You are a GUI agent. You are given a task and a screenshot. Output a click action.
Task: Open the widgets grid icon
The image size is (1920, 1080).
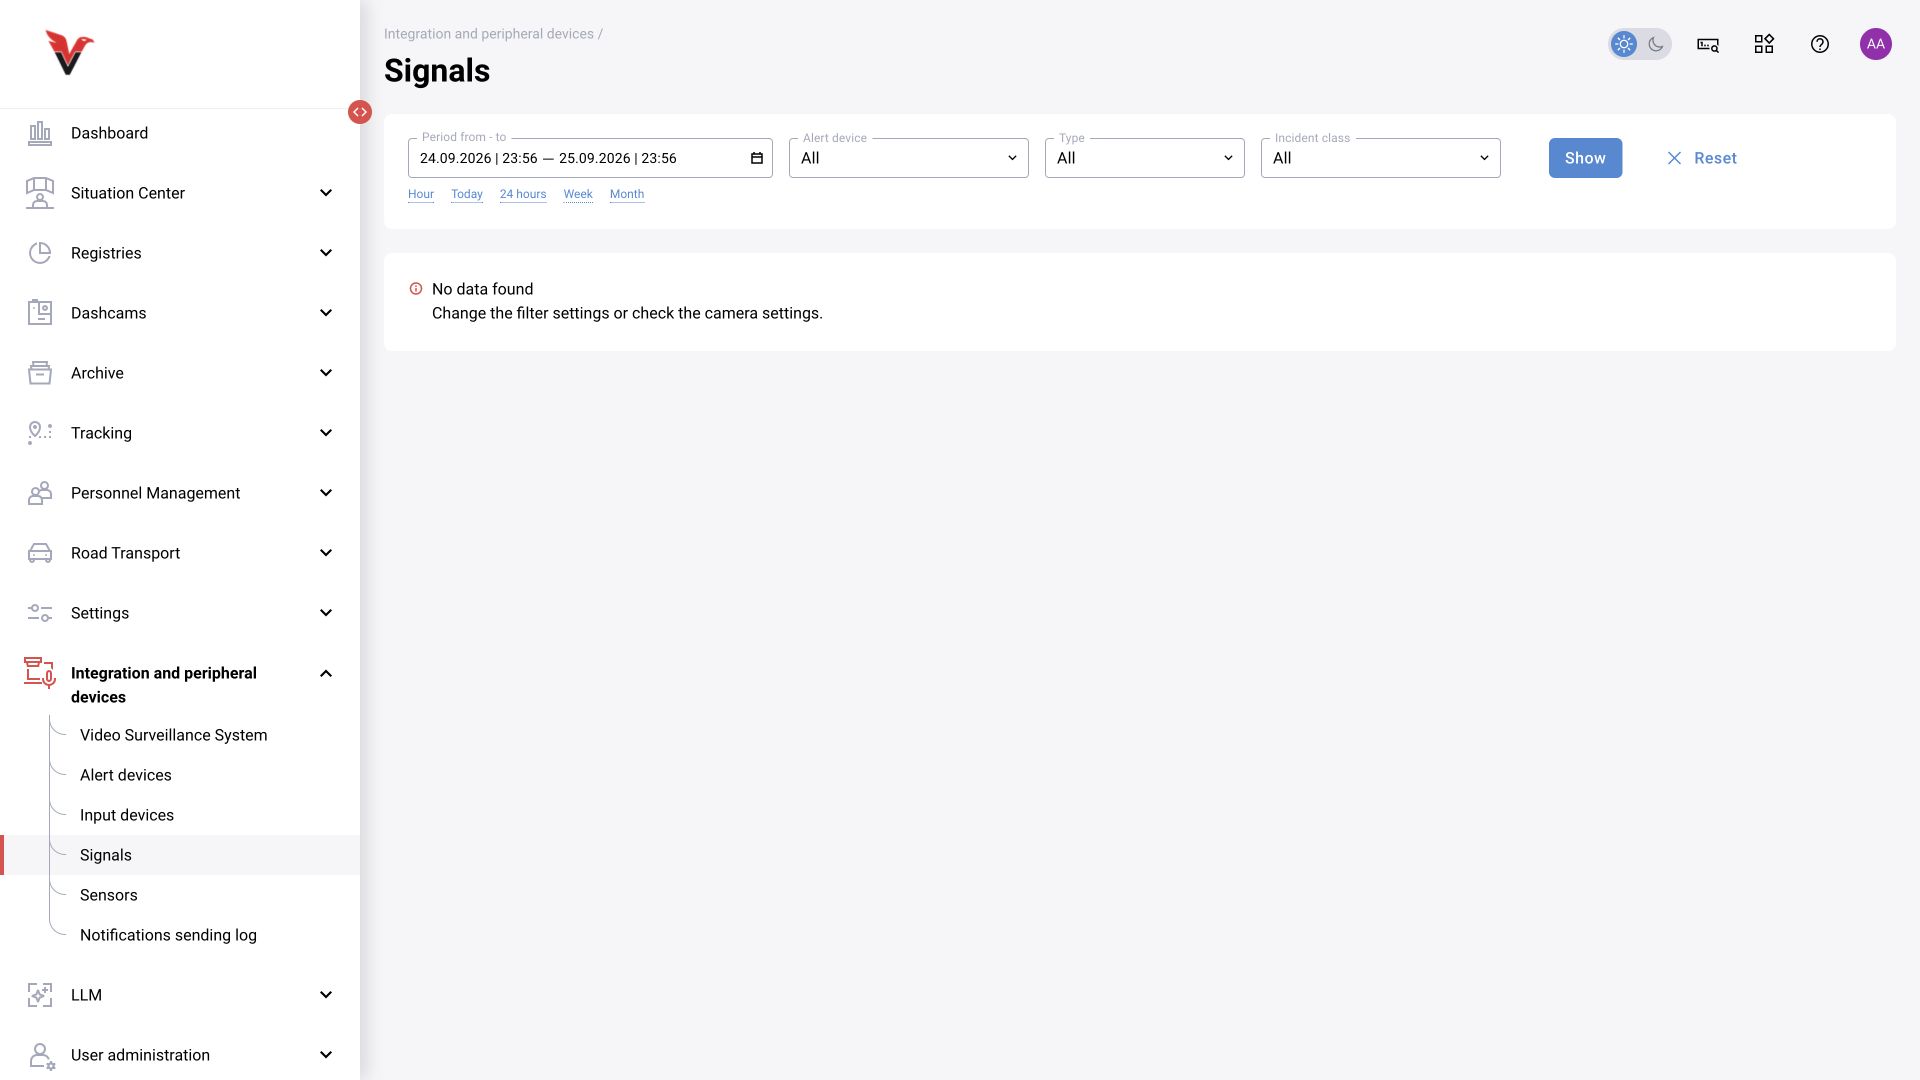[x=1764, y=44]
